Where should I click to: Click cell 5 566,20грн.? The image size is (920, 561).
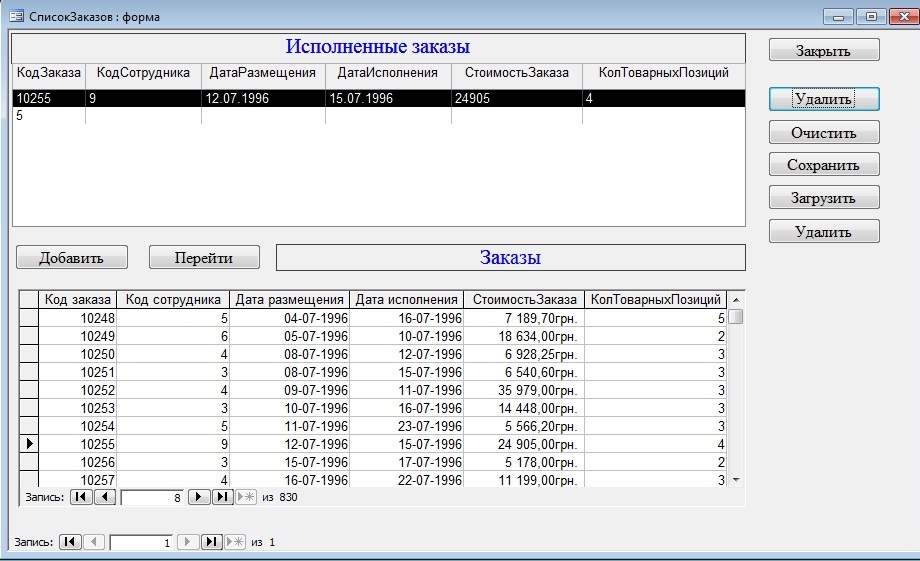pos(525,426)
